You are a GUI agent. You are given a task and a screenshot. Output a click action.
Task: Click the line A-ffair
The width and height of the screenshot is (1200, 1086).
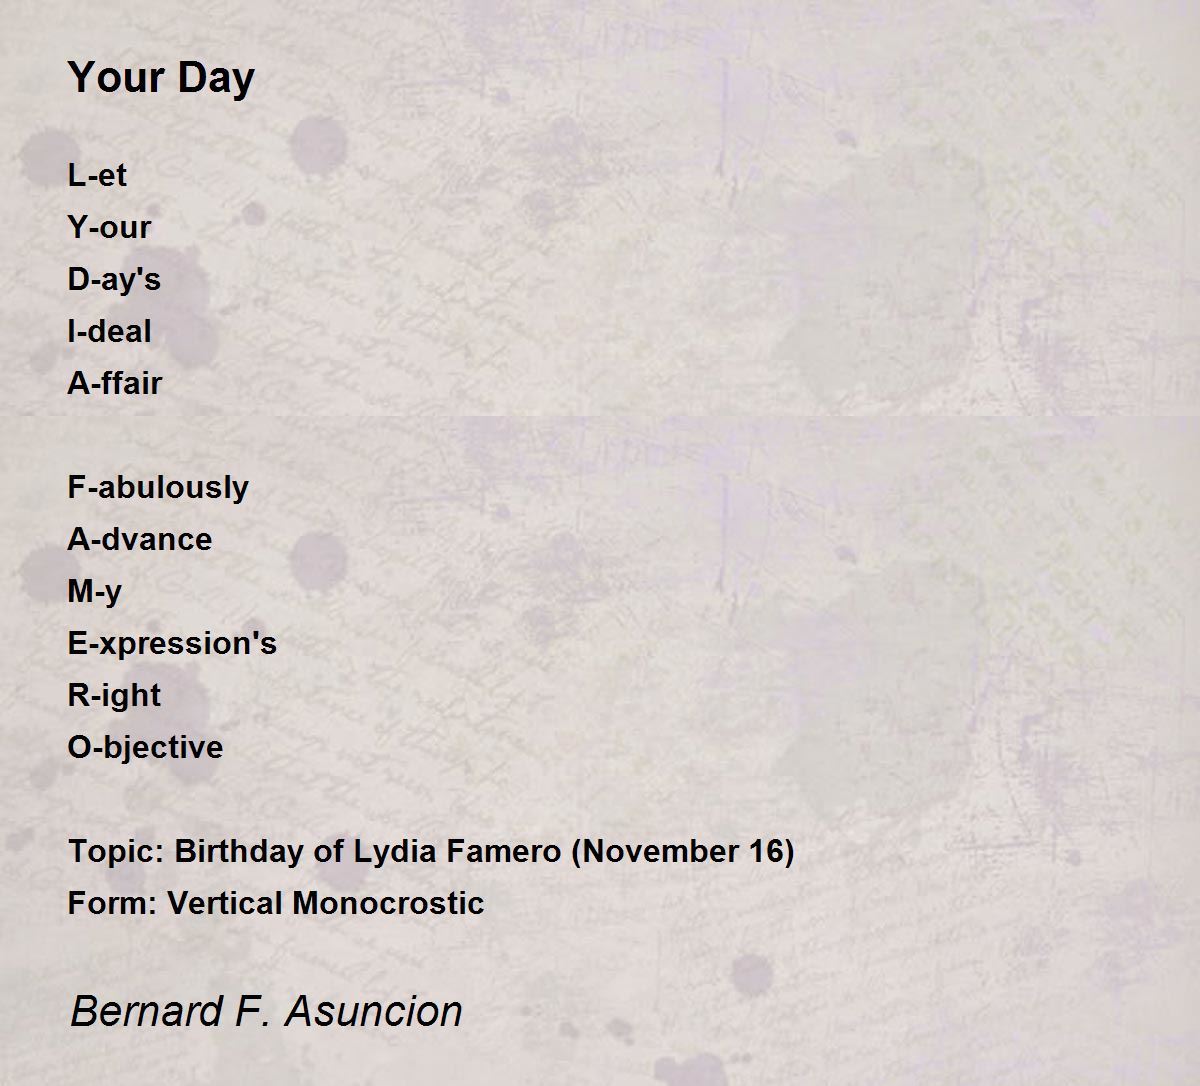pos(114,383)
